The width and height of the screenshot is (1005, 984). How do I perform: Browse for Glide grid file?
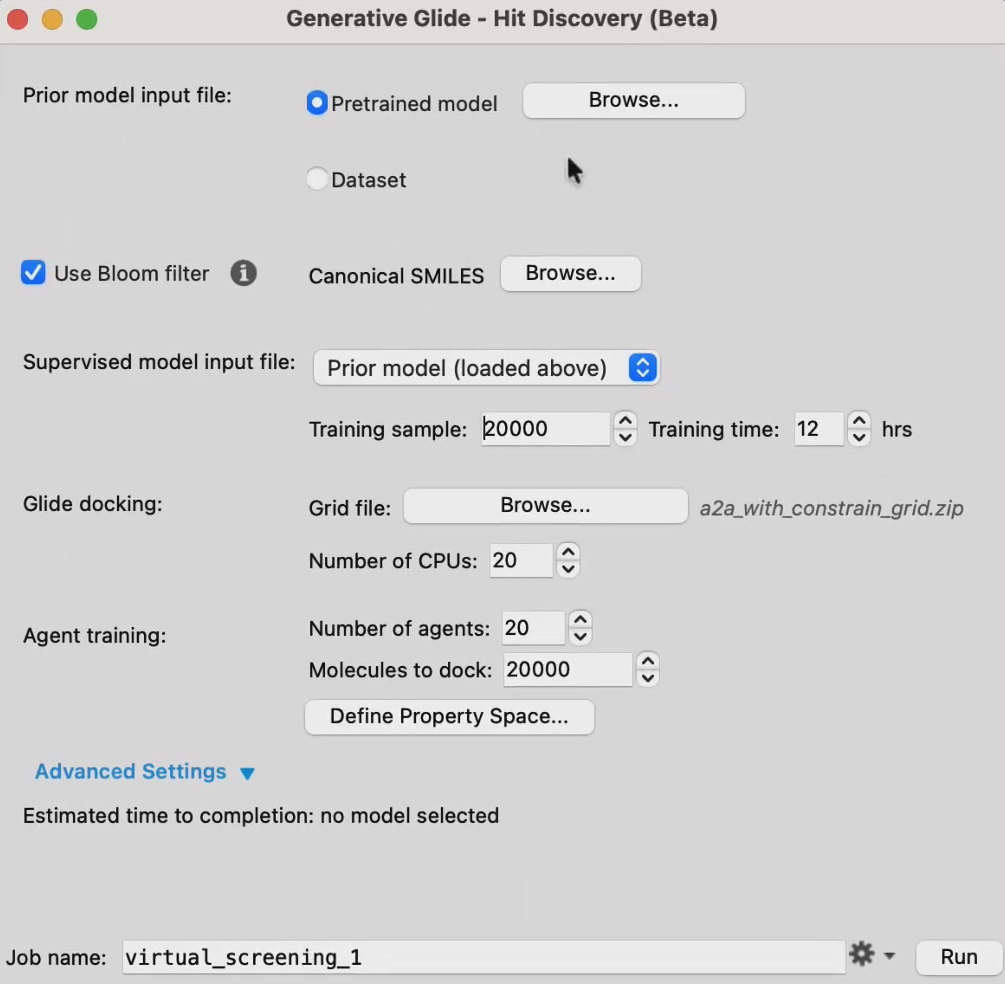[x=545, y=506]
